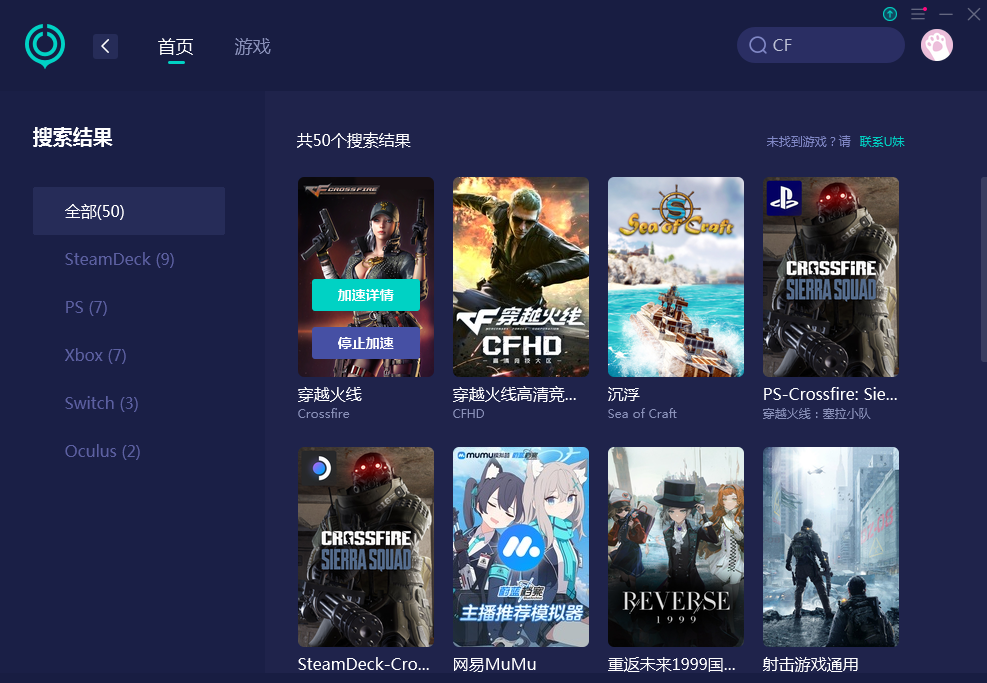Filter results by SteamDeck (9)
The width and height of the screenshot is (987, 683).
pyautogui.click(x=120, y=259)
